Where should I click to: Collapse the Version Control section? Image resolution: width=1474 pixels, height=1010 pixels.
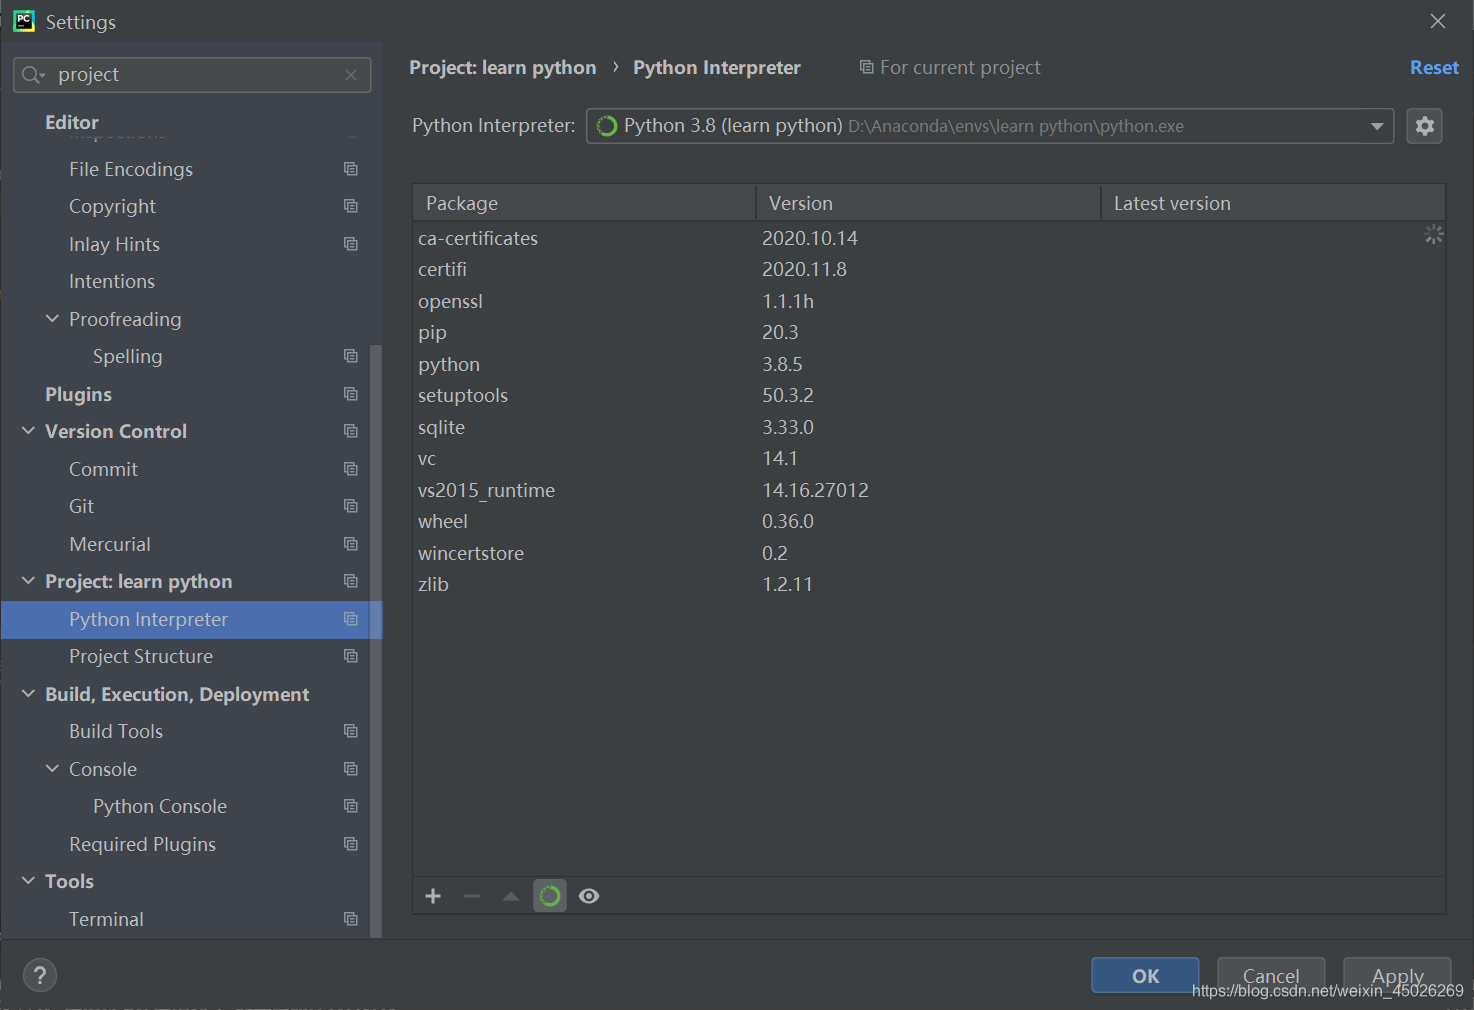[29, 431]
